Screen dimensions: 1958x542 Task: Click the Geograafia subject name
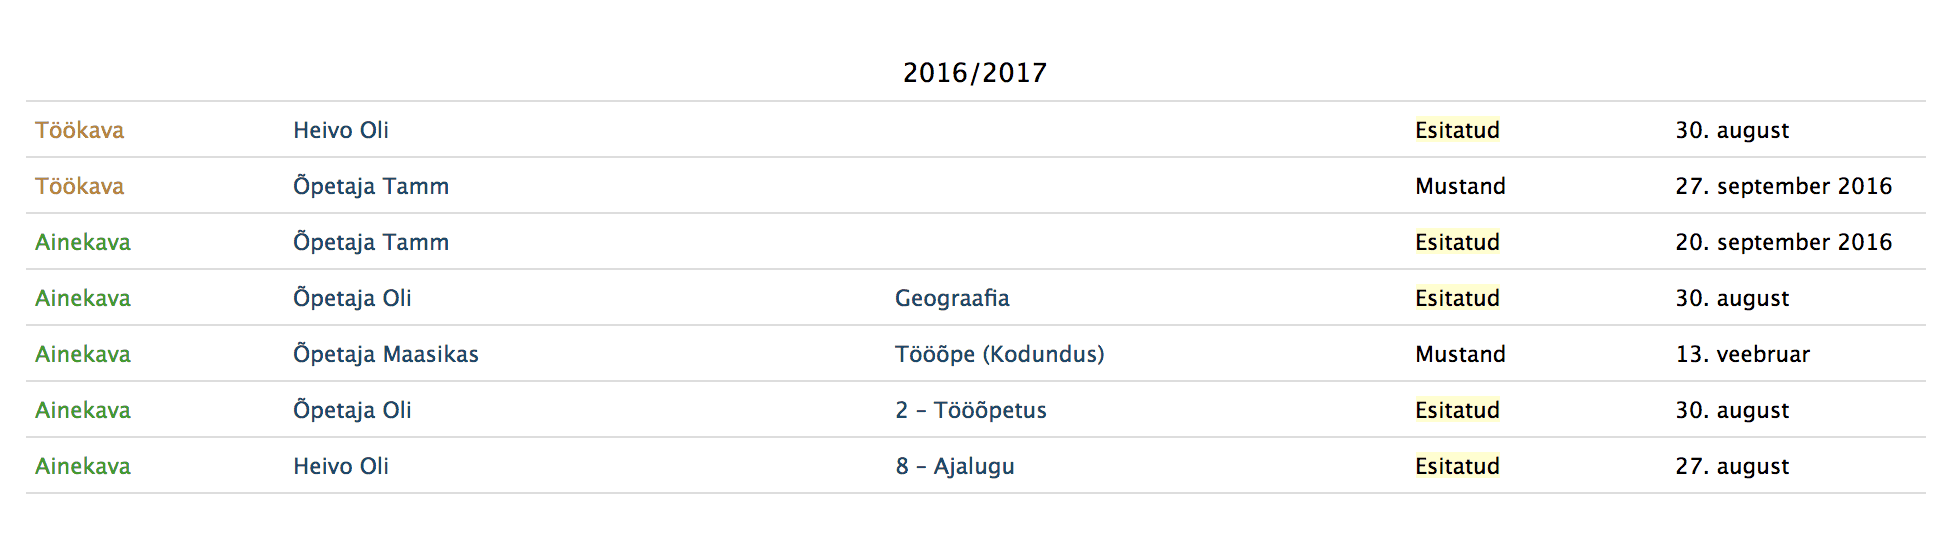pyautogui.click(x=951, y=298)
